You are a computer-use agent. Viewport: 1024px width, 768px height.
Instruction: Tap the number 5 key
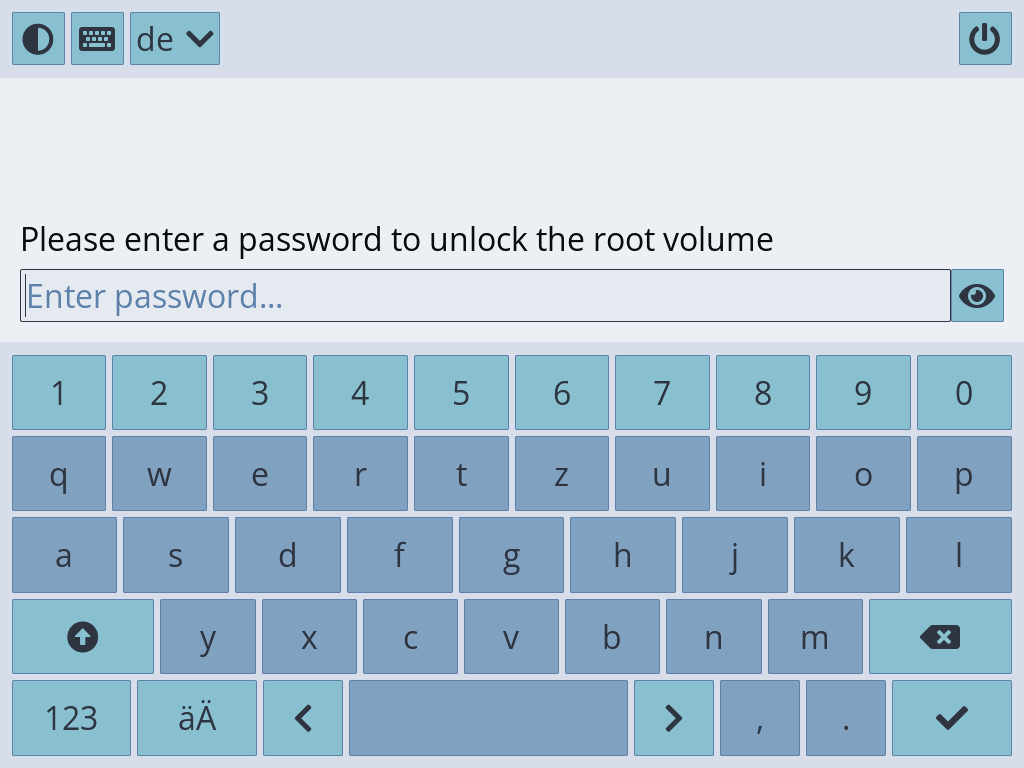click(461, 393)
